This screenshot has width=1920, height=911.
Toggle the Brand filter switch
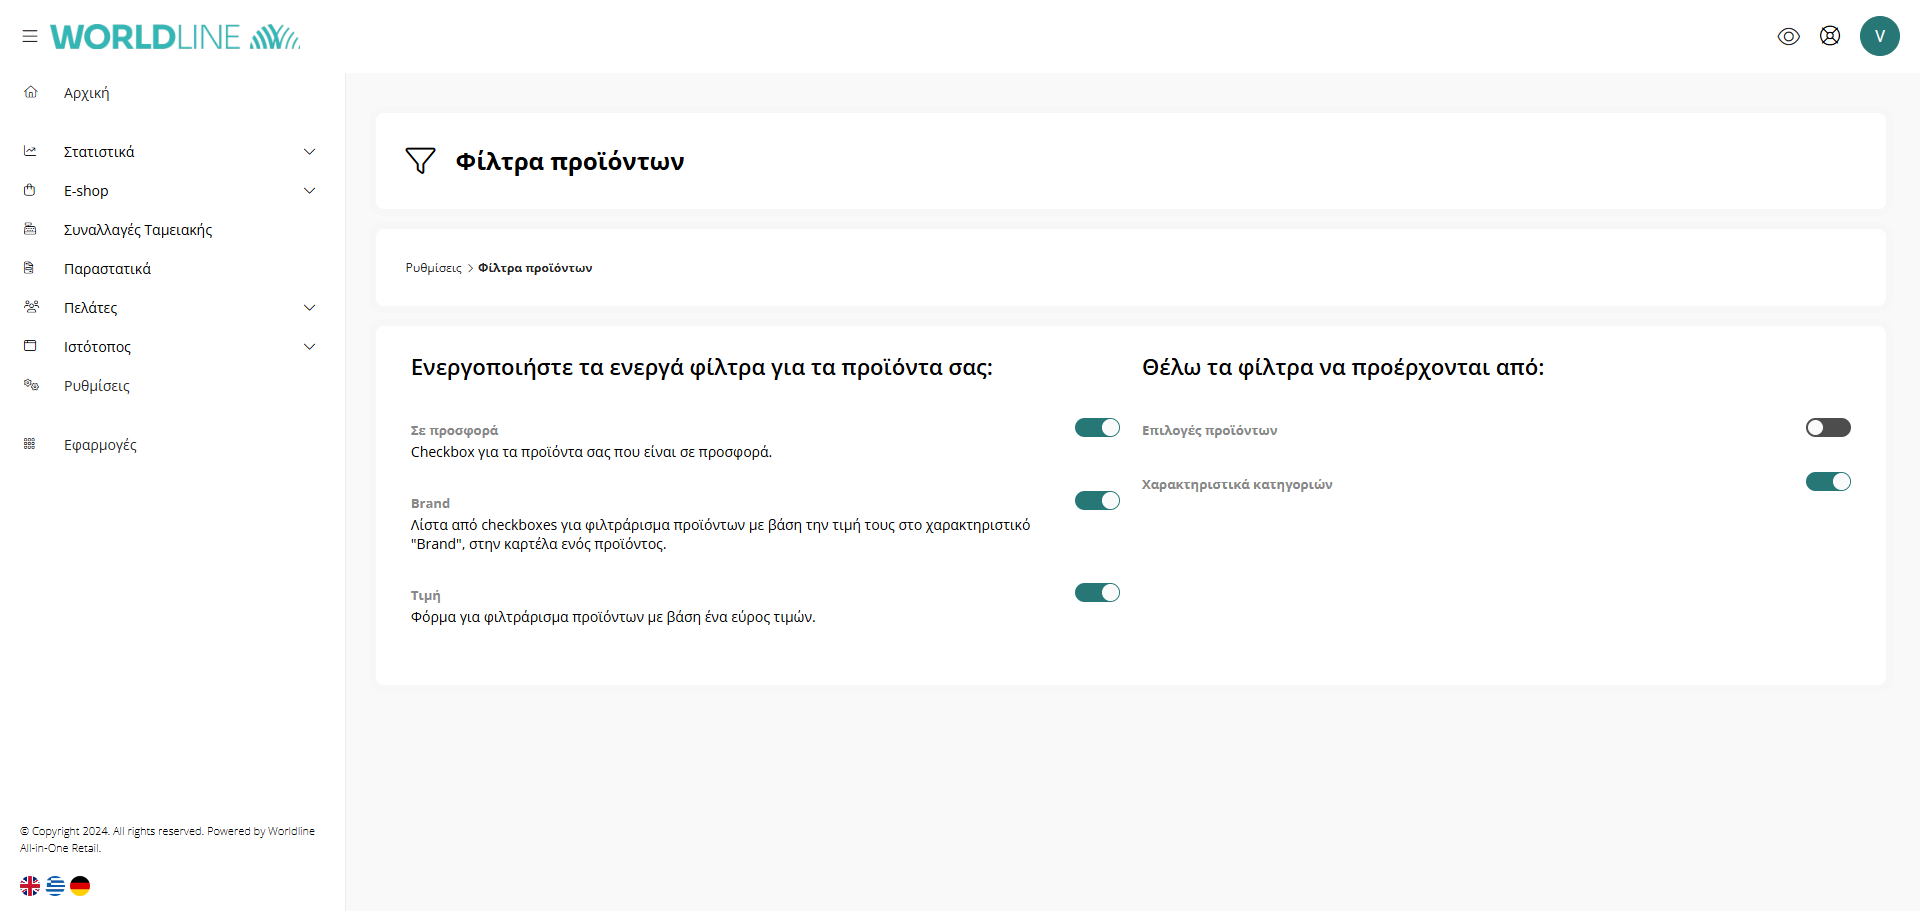[x=1097, y=501]
